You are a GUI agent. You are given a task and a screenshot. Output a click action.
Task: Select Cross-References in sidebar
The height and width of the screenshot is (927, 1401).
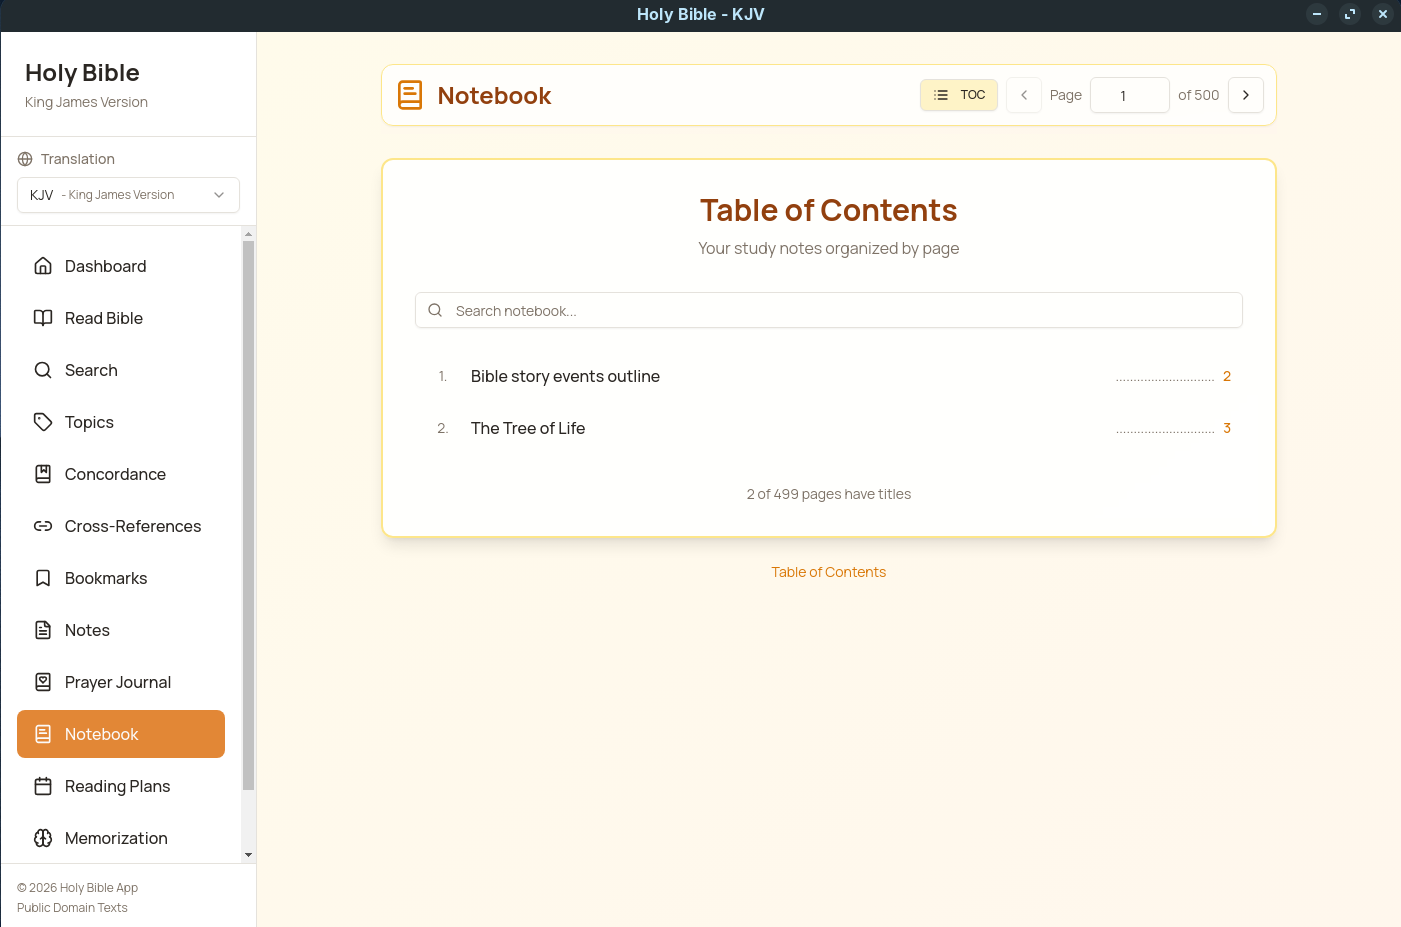coord(121,526)
